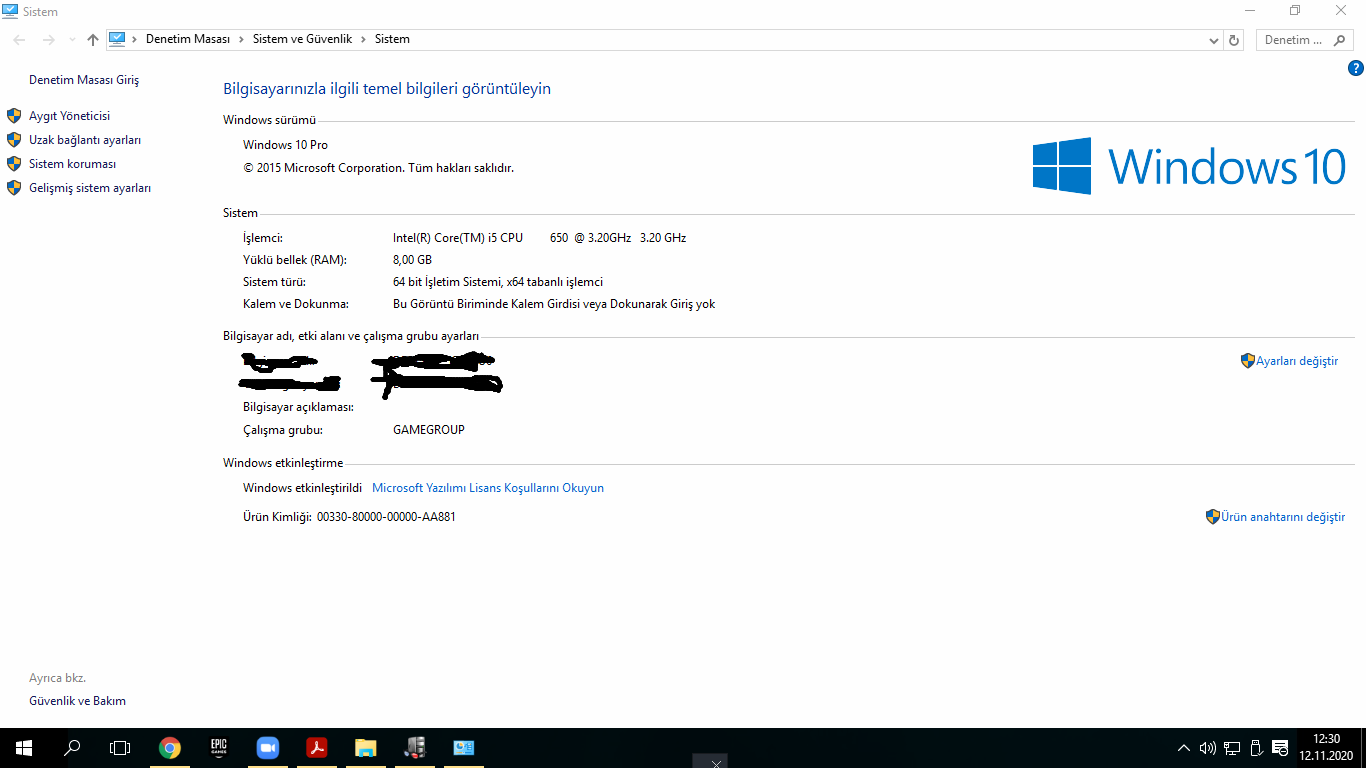
Task: Click the shield icon beside Ayarları değiştir
Action: (1247, 361)
